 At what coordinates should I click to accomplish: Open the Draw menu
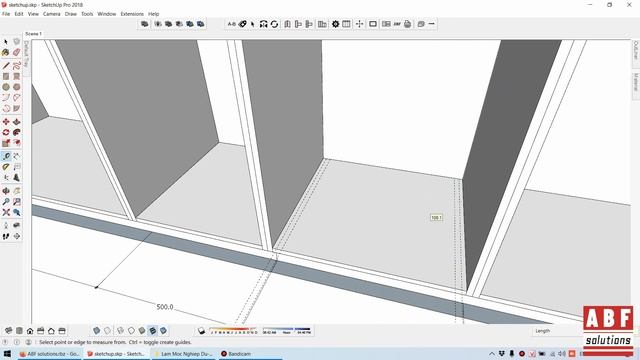[x=71, y=14]
